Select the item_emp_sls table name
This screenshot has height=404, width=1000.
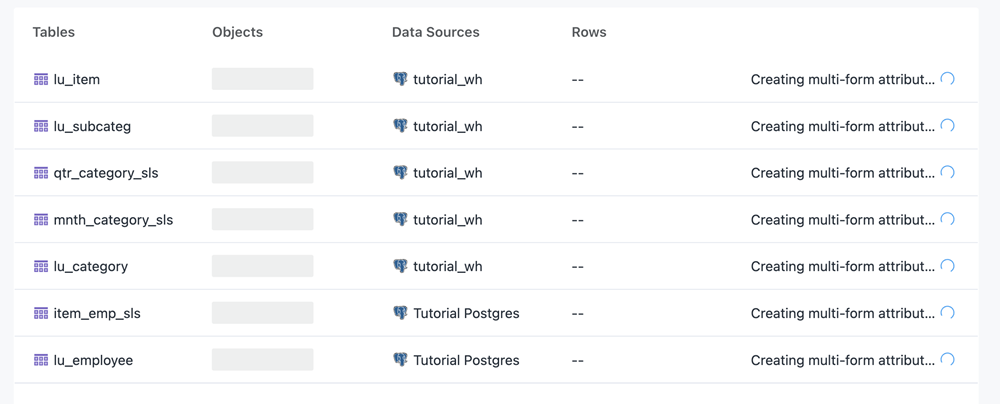click(x=97, y=313)
